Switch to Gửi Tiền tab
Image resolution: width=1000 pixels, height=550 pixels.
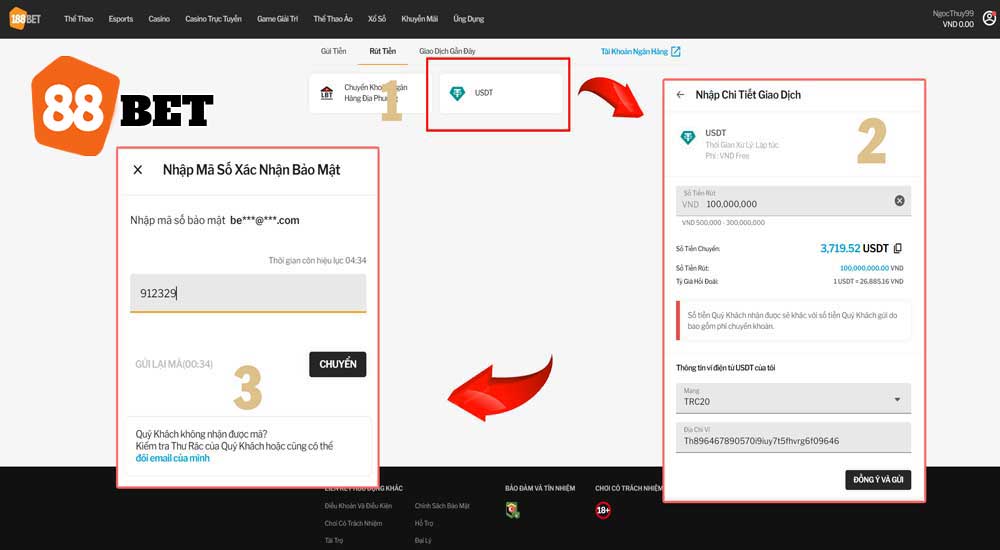(x=334, y=51)
